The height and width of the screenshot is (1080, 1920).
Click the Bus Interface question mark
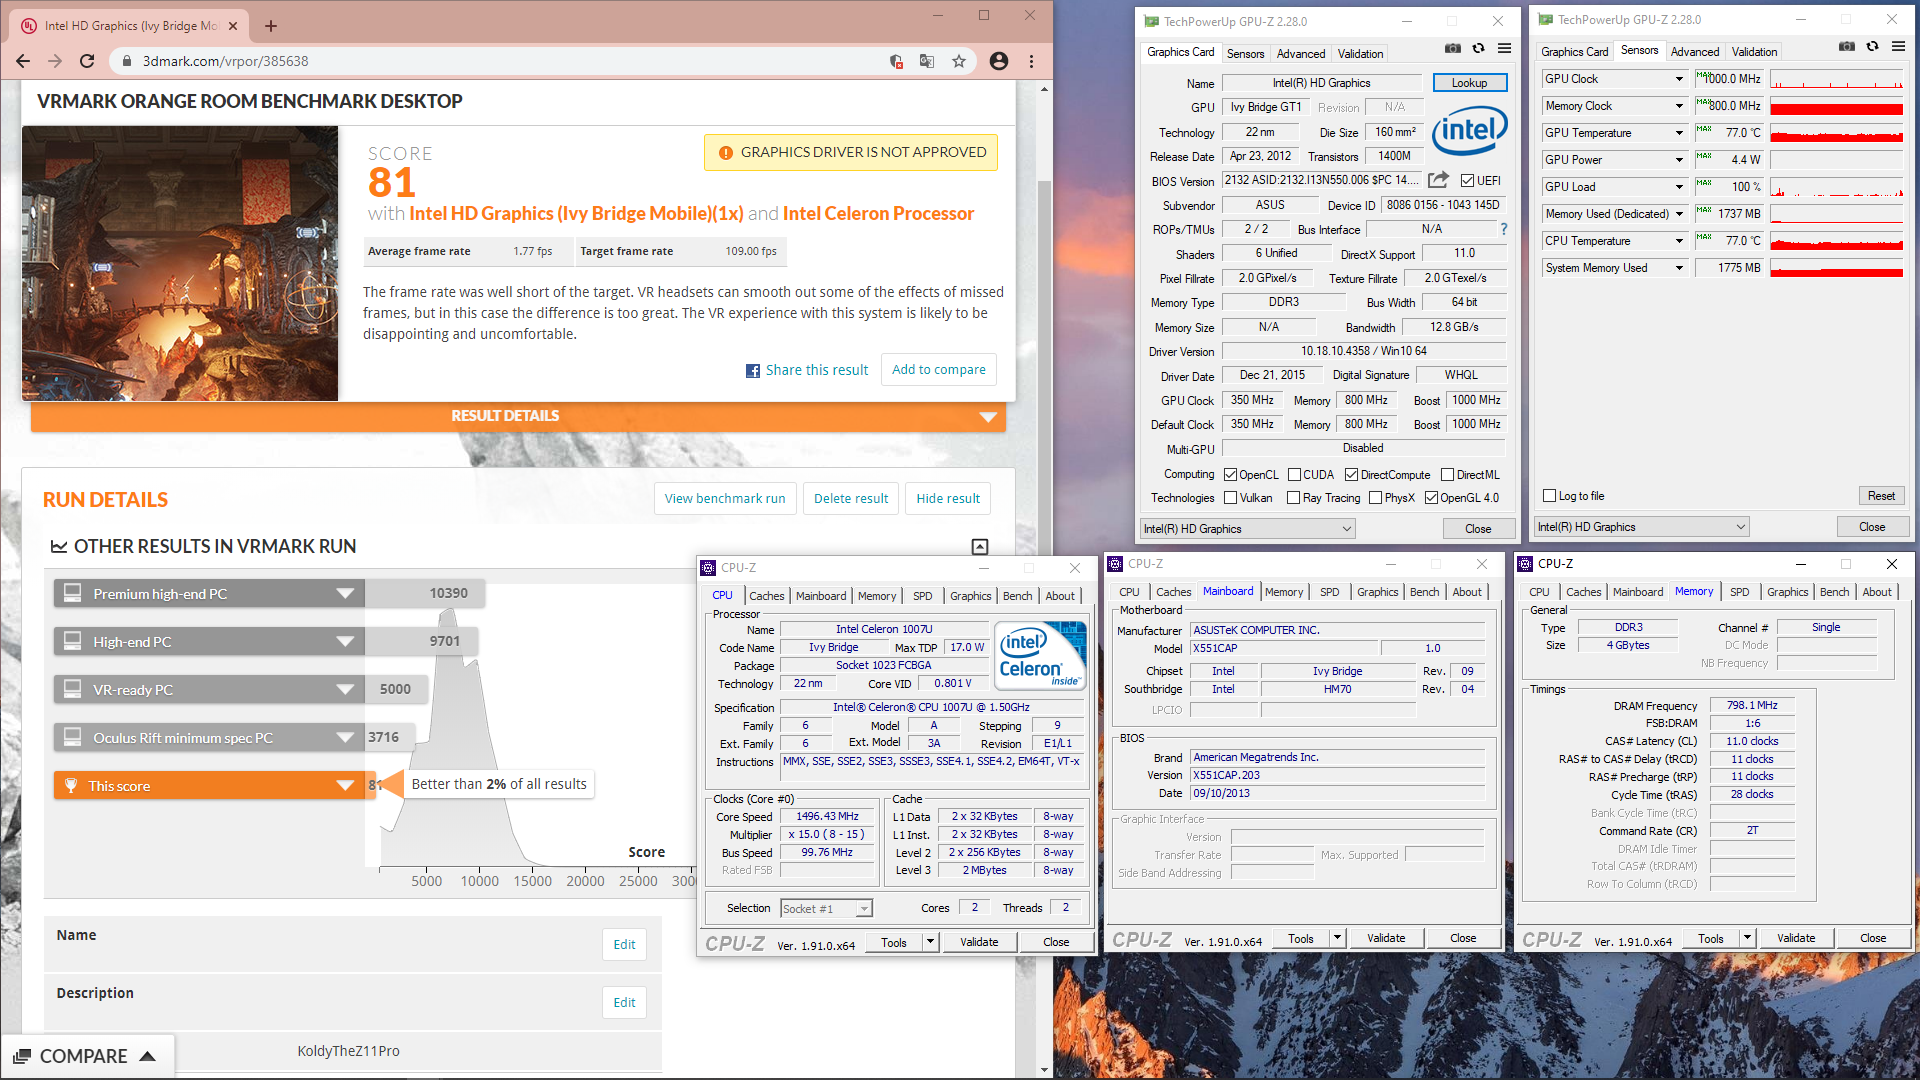1503,229
